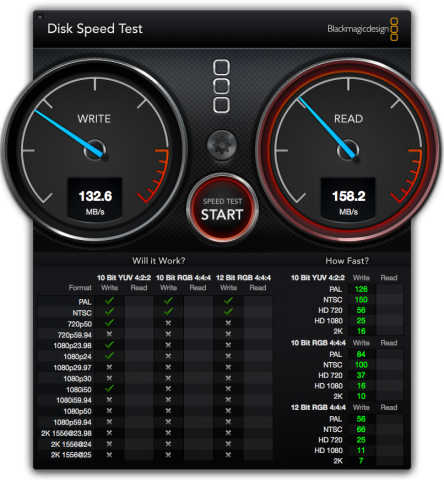Click the Disk Speed Test title

(95, 29)
